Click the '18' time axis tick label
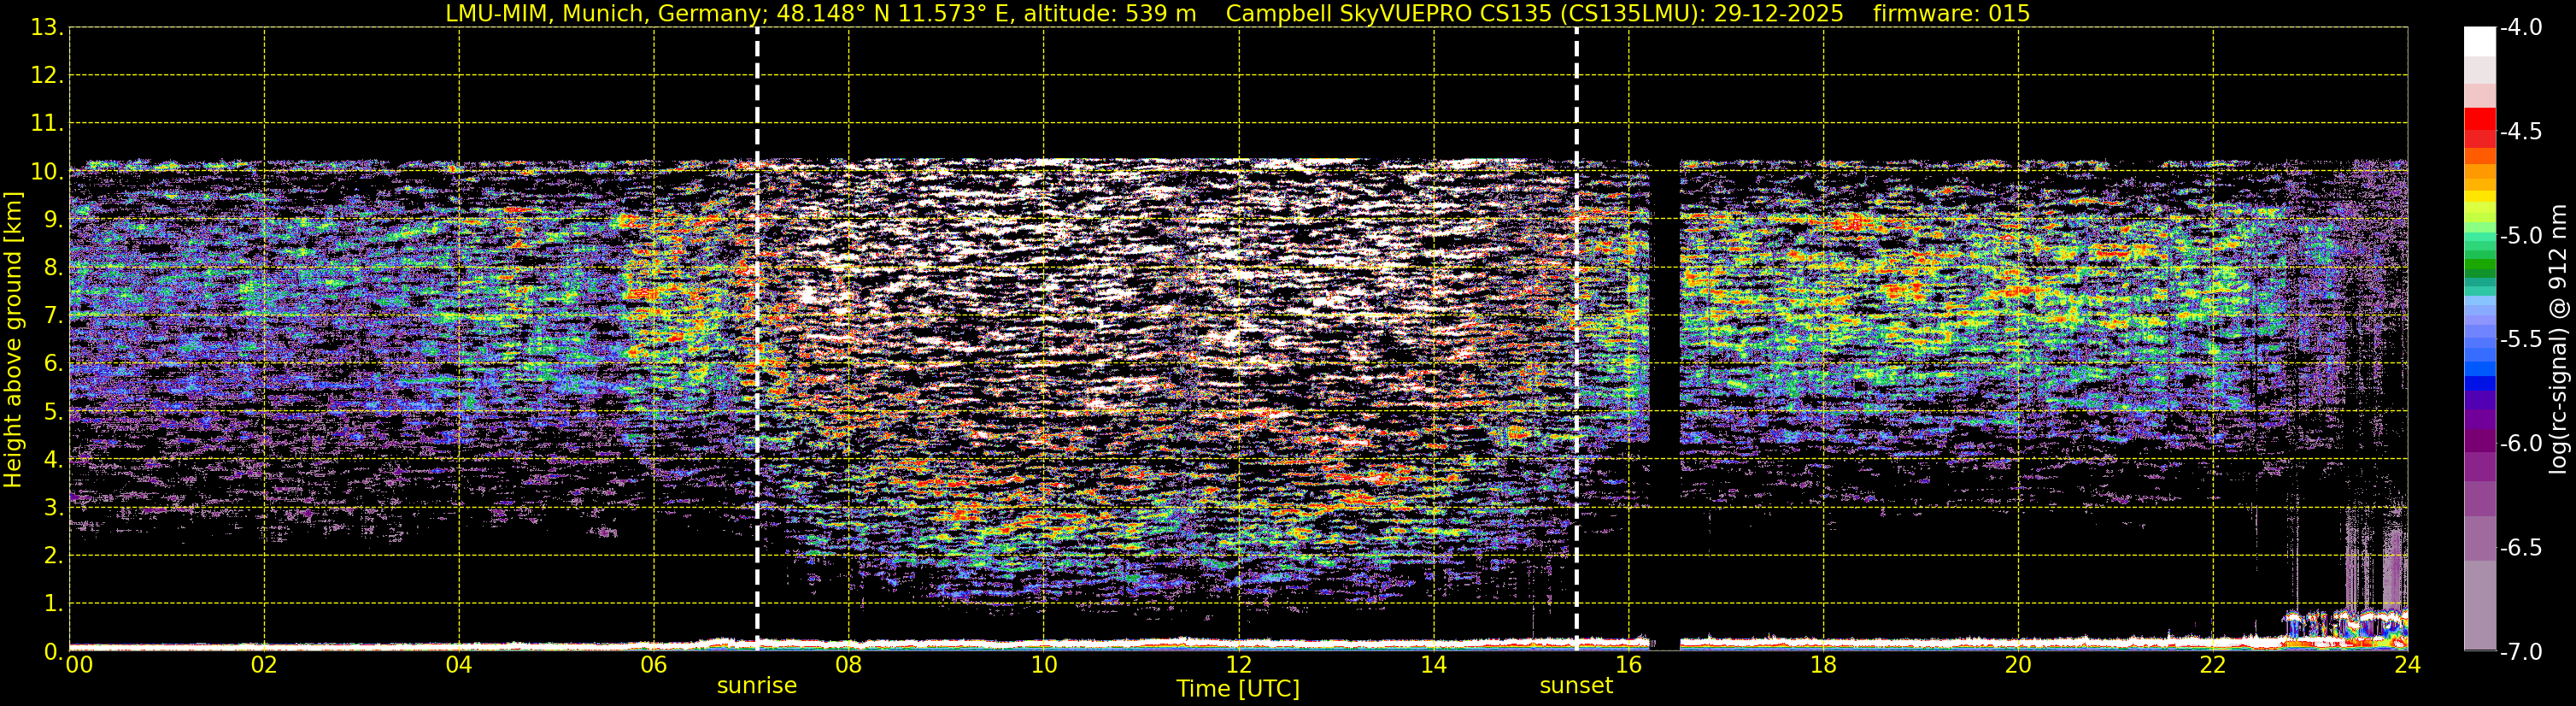The height and width of the screenshot is (706, 2576). (x=1824, y=665)
